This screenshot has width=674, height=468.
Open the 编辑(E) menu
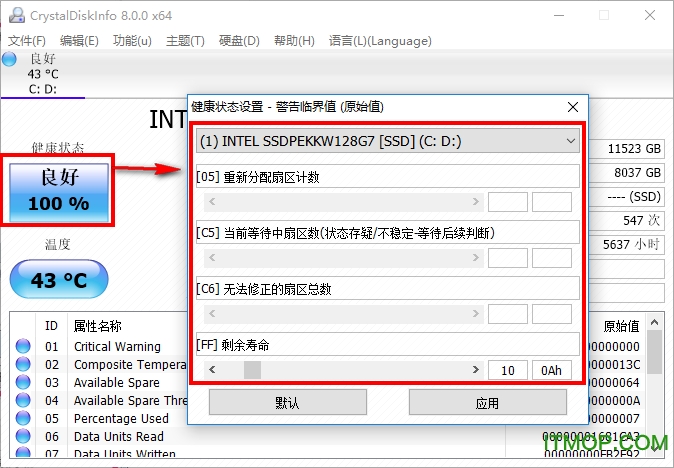[x=79, y=41]
